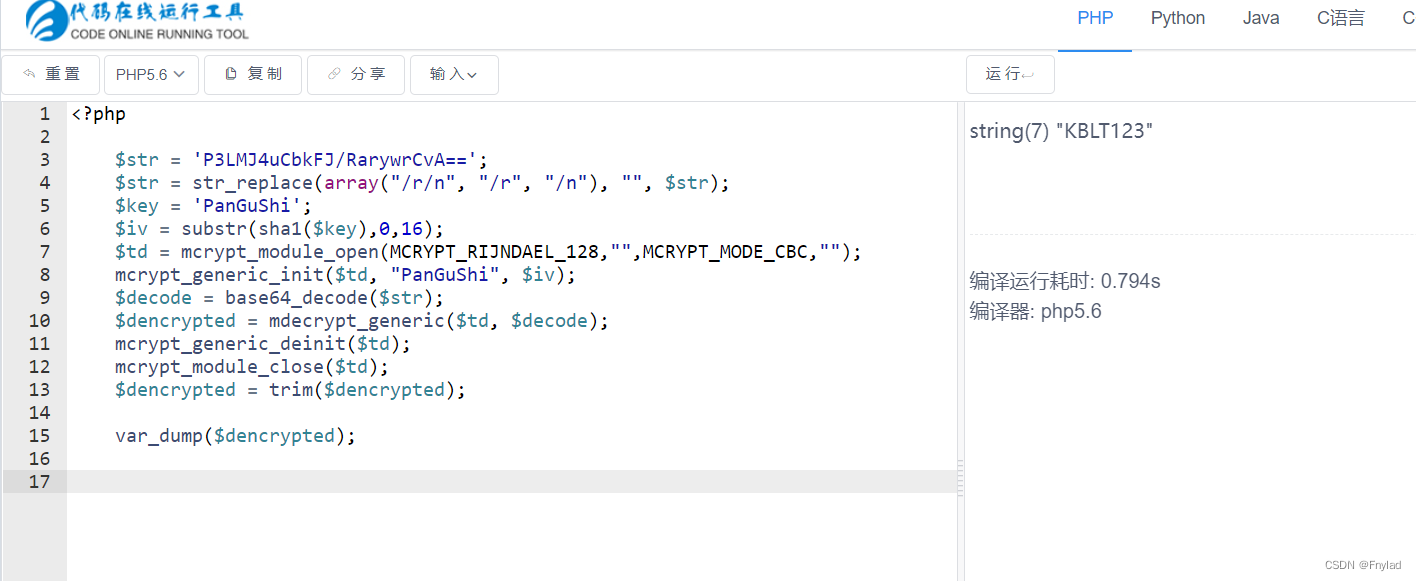The height and width of the screenshot is (581, 1416).
Task: Click the divider handle between editor and output
Action: [x=961, y=478]
